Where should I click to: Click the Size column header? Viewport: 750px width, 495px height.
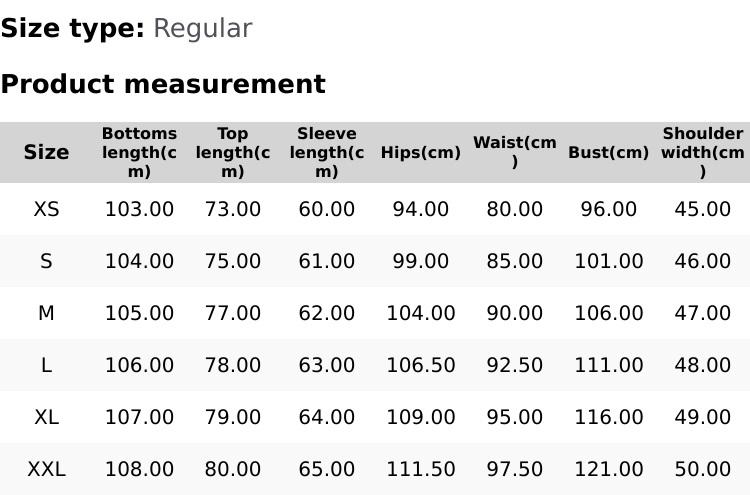(46, 152)
